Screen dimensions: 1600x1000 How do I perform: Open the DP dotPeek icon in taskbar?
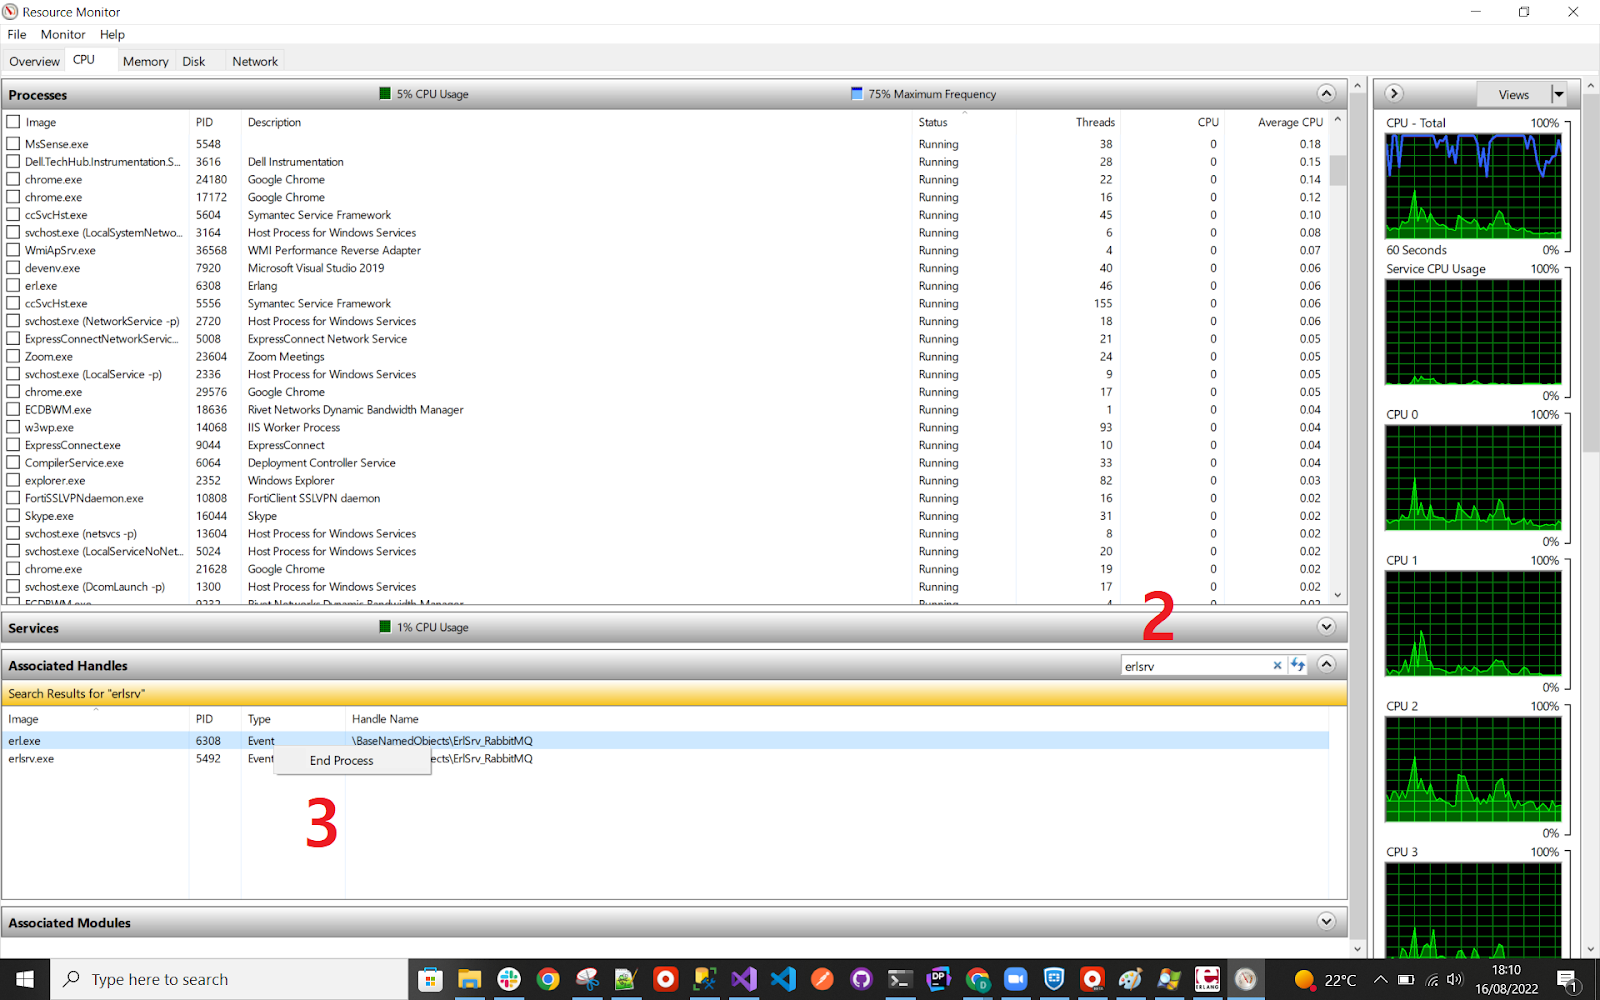tap(938, 979)
